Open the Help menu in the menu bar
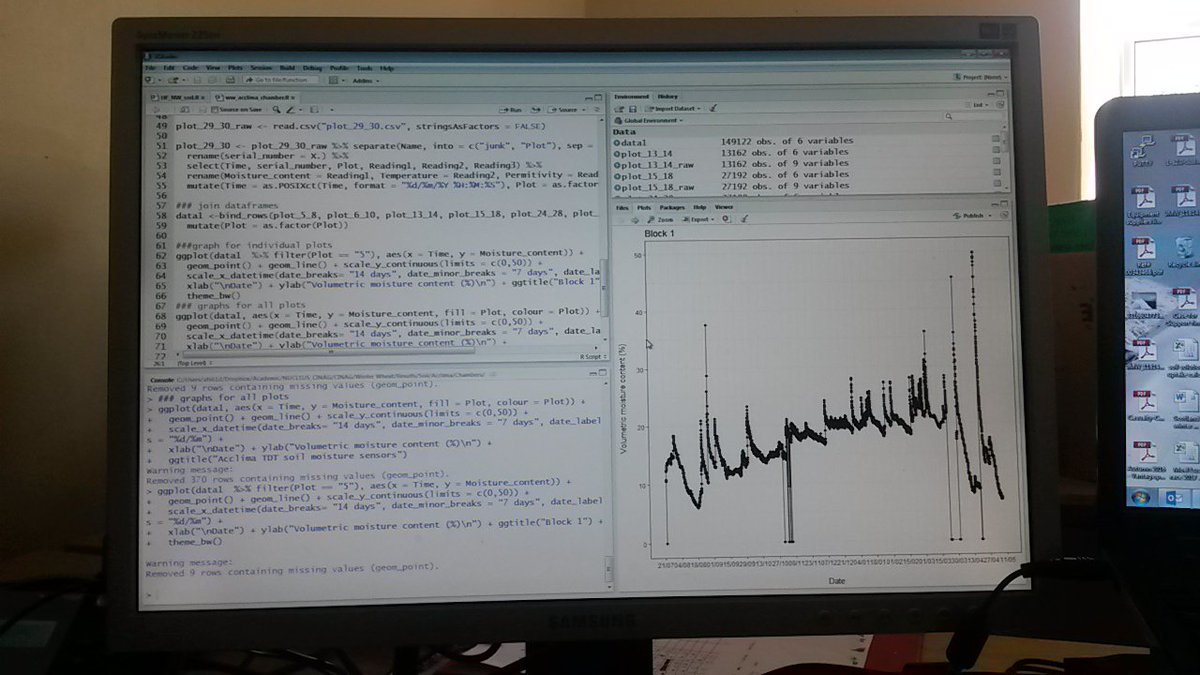1200x675 pixels. [386, 67]
